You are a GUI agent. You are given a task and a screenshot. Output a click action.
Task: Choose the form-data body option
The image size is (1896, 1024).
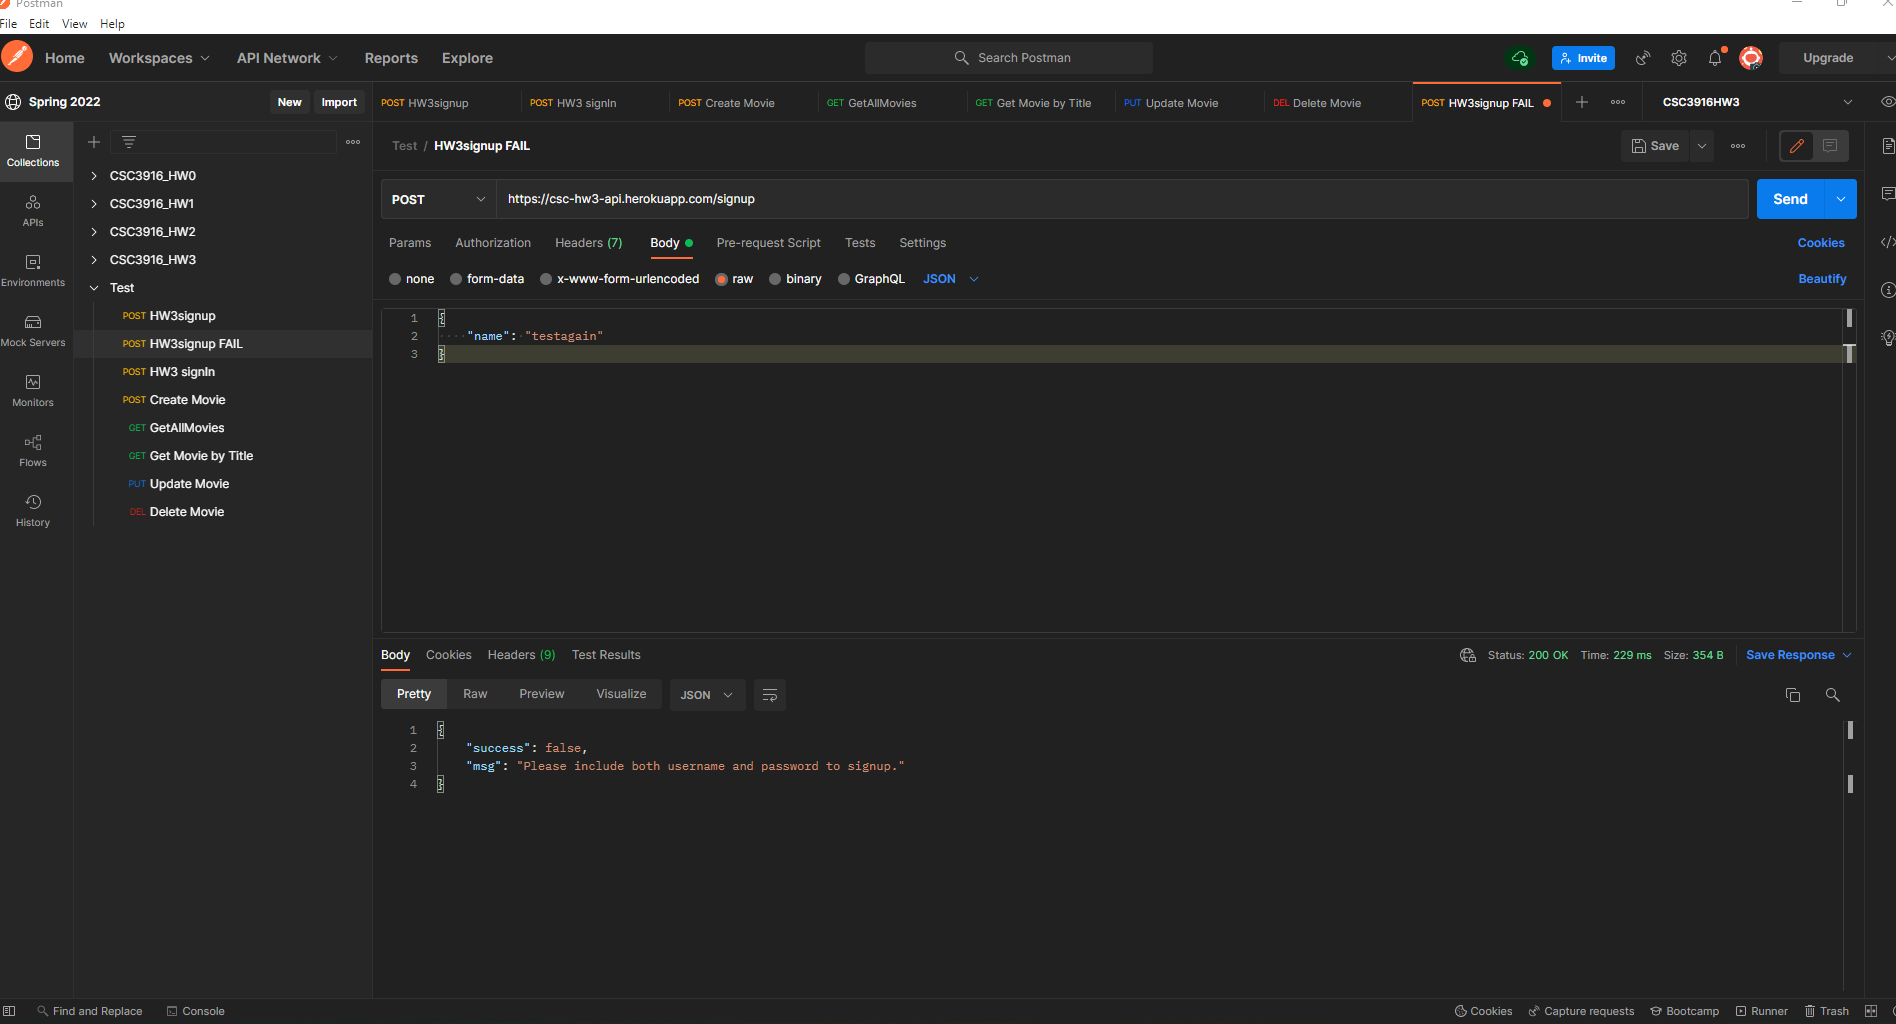[456, 279]
